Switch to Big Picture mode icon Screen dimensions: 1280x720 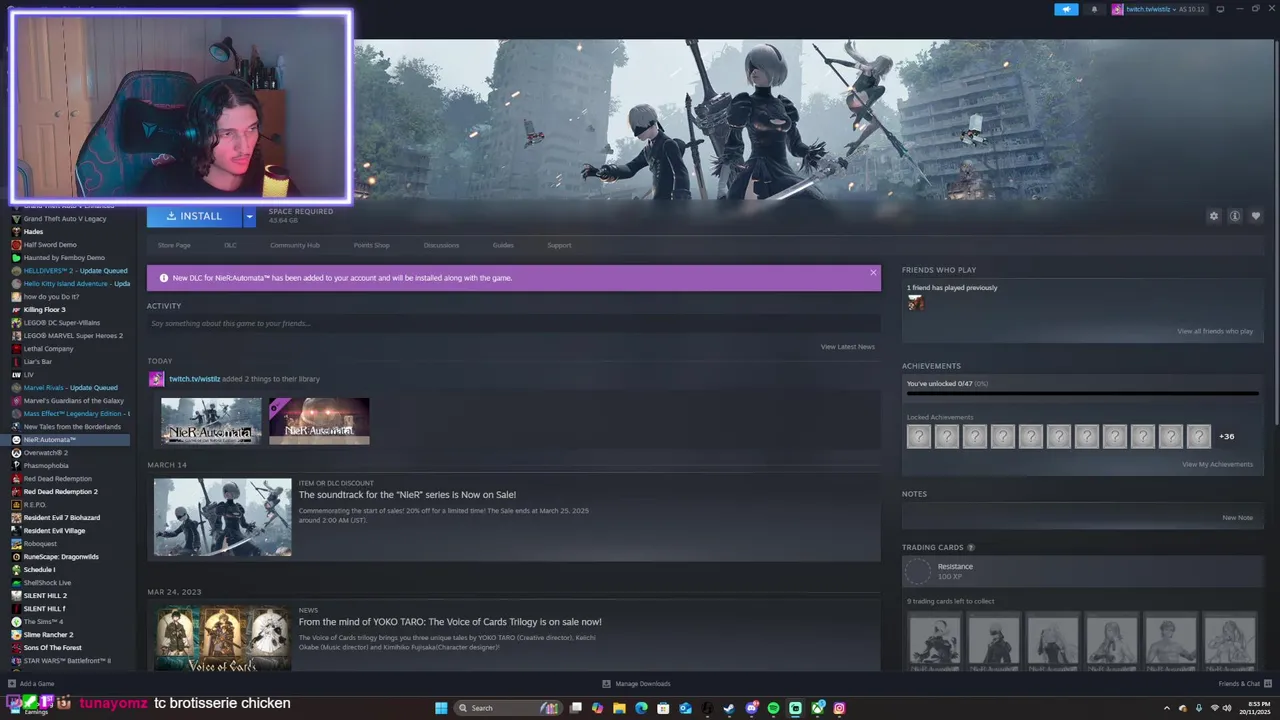(1218, 9)
